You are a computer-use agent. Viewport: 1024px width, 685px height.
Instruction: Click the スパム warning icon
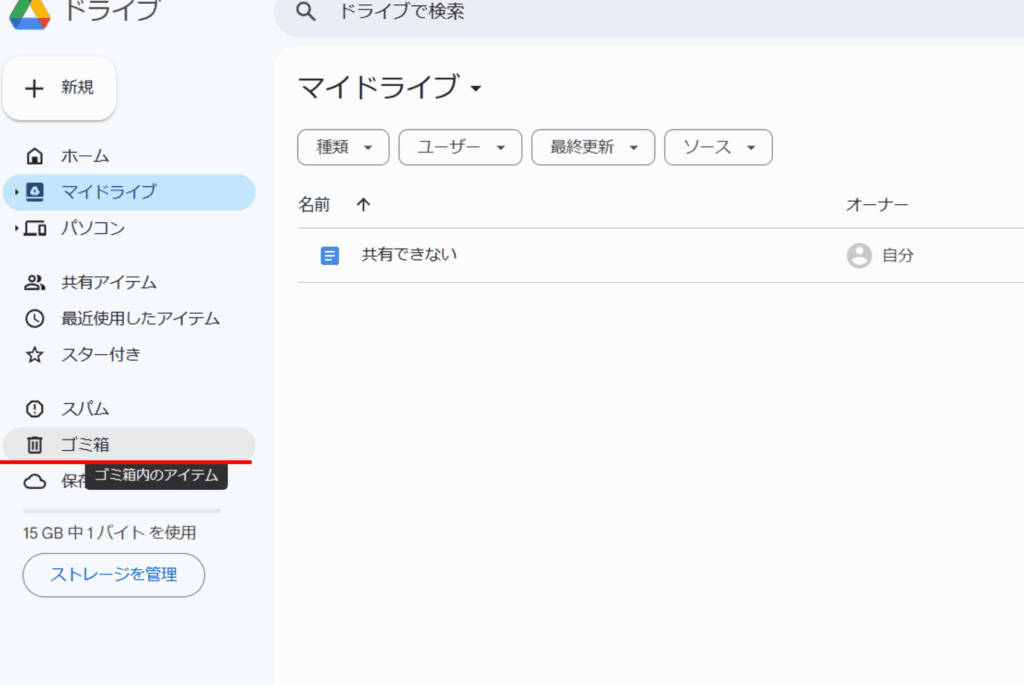35,409
